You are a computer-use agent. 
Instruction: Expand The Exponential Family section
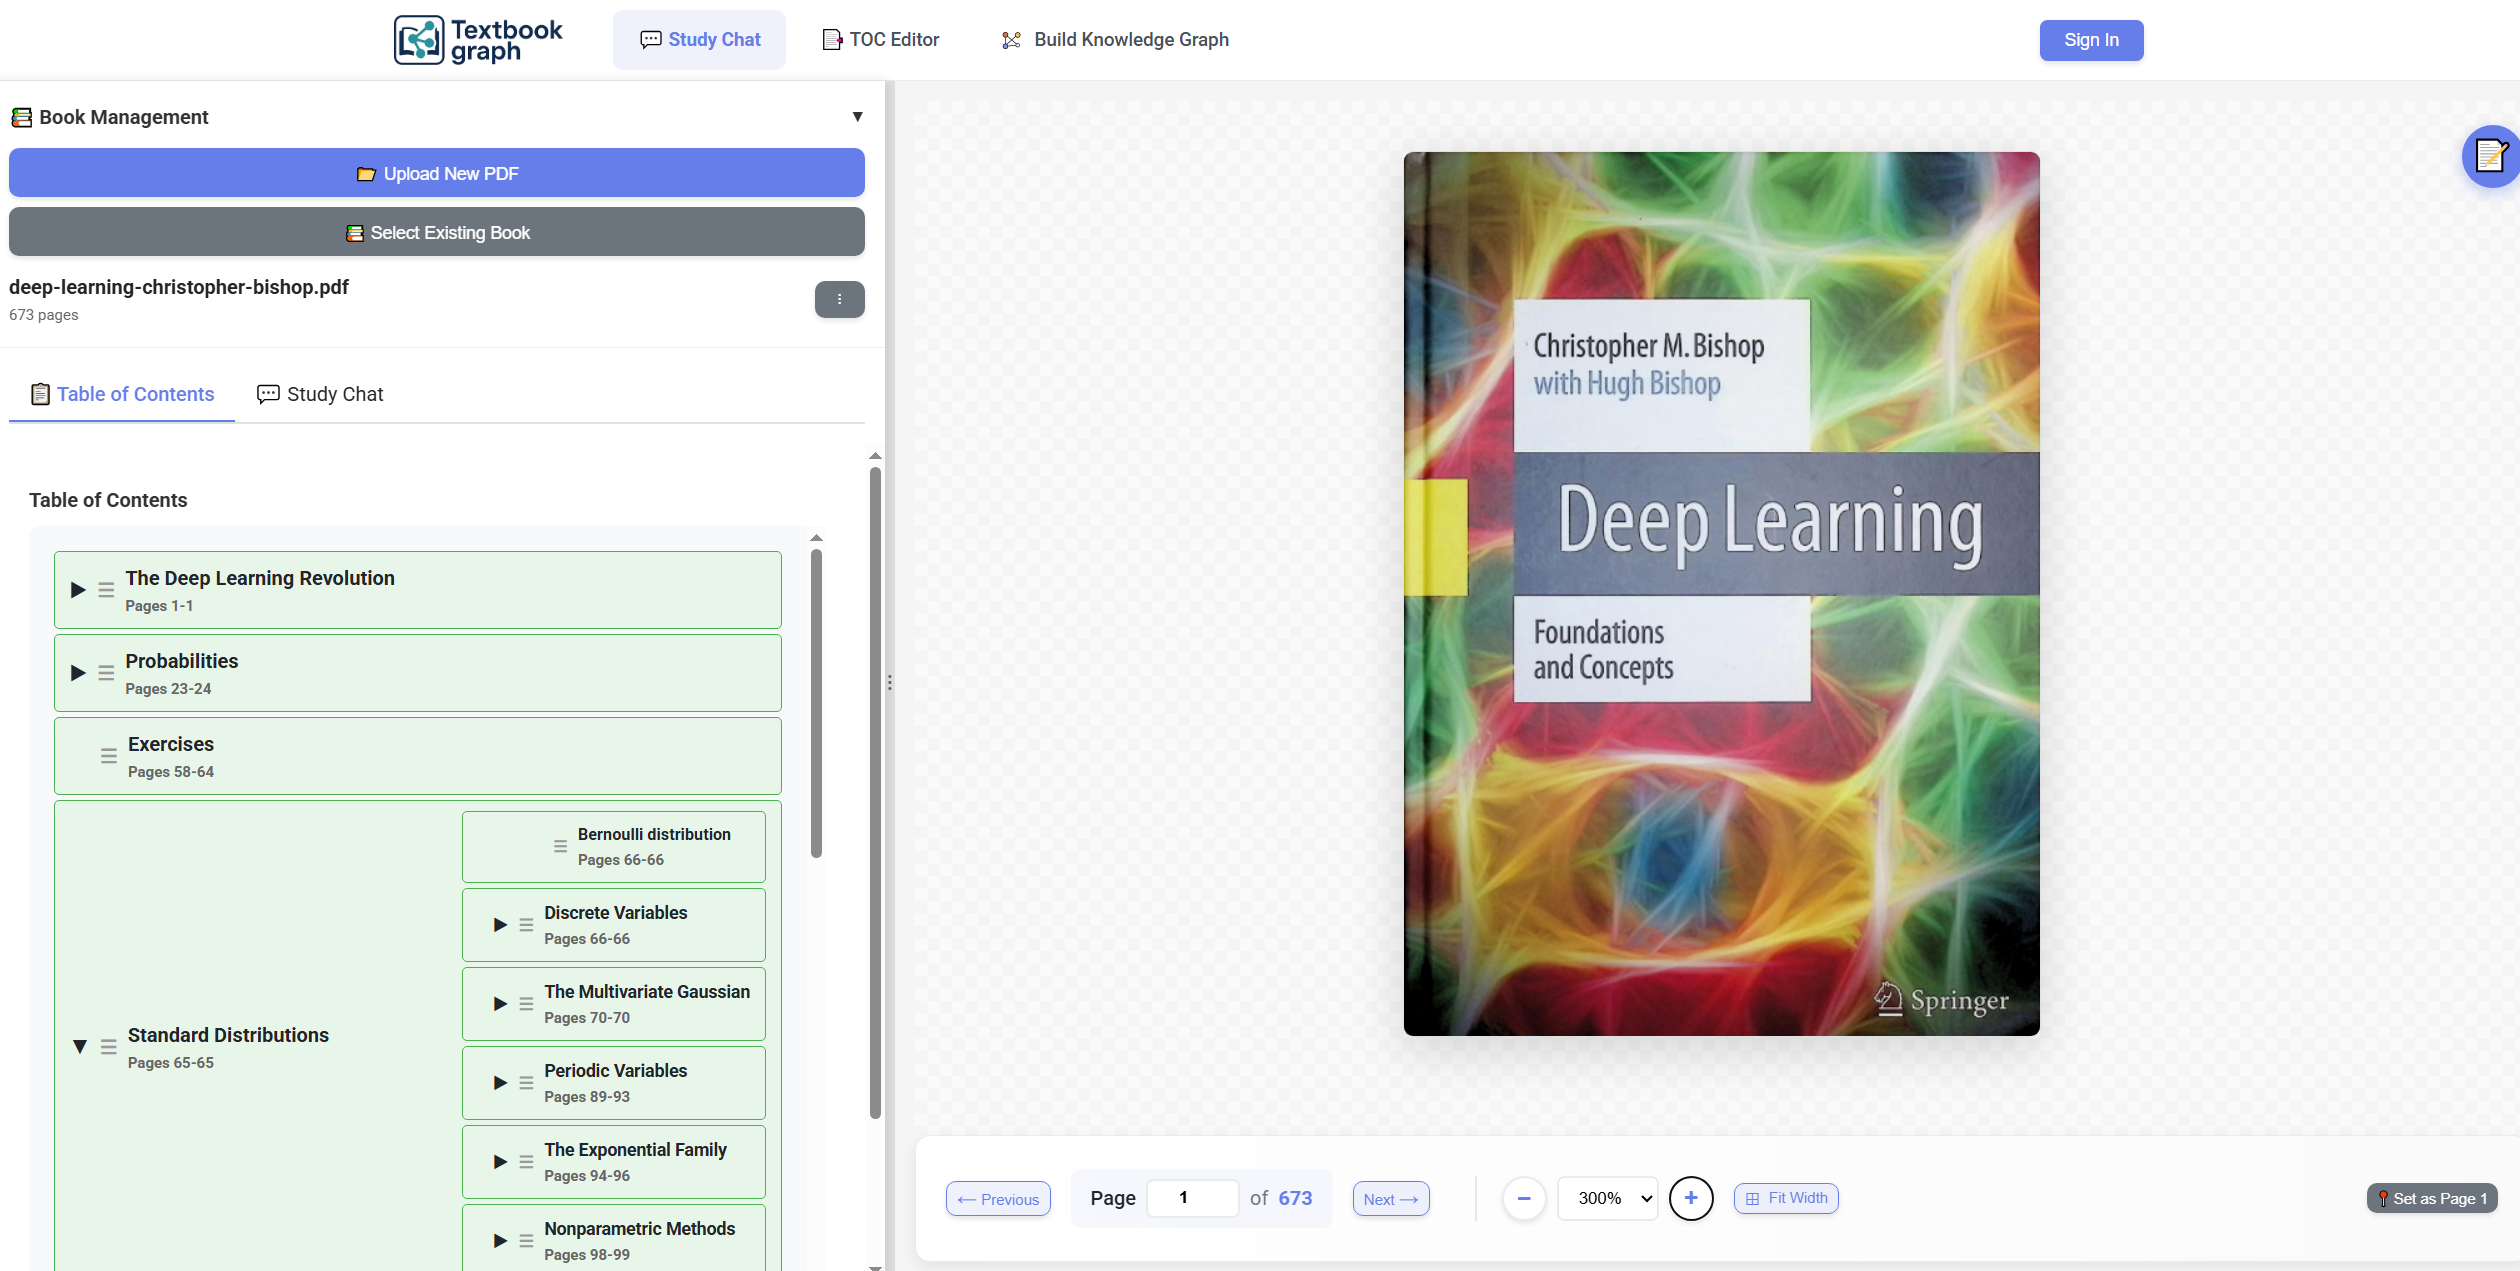(x=500, y=1162)
